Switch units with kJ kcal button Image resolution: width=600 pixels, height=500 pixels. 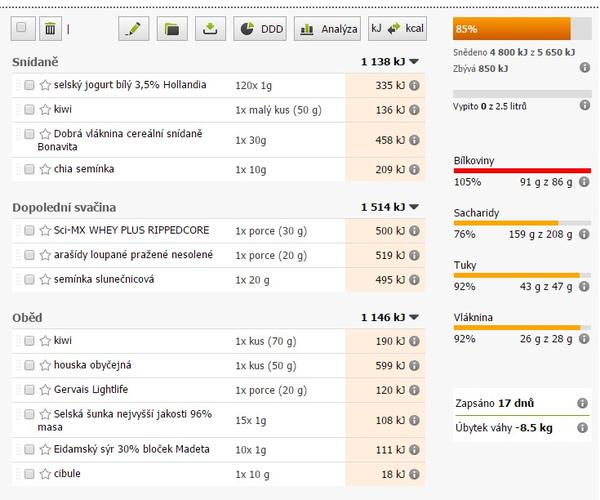pyautogui.click(x=398, y=29)
